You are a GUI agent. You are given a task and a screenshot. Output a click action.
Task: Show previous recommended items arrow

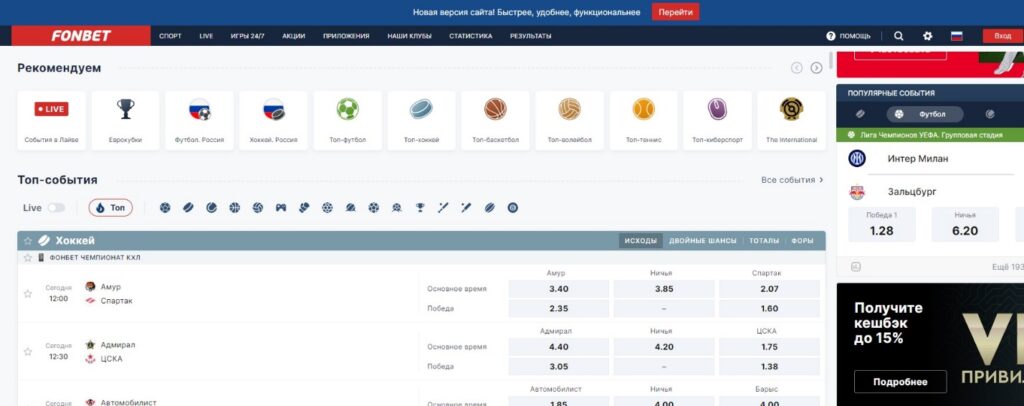796,68
